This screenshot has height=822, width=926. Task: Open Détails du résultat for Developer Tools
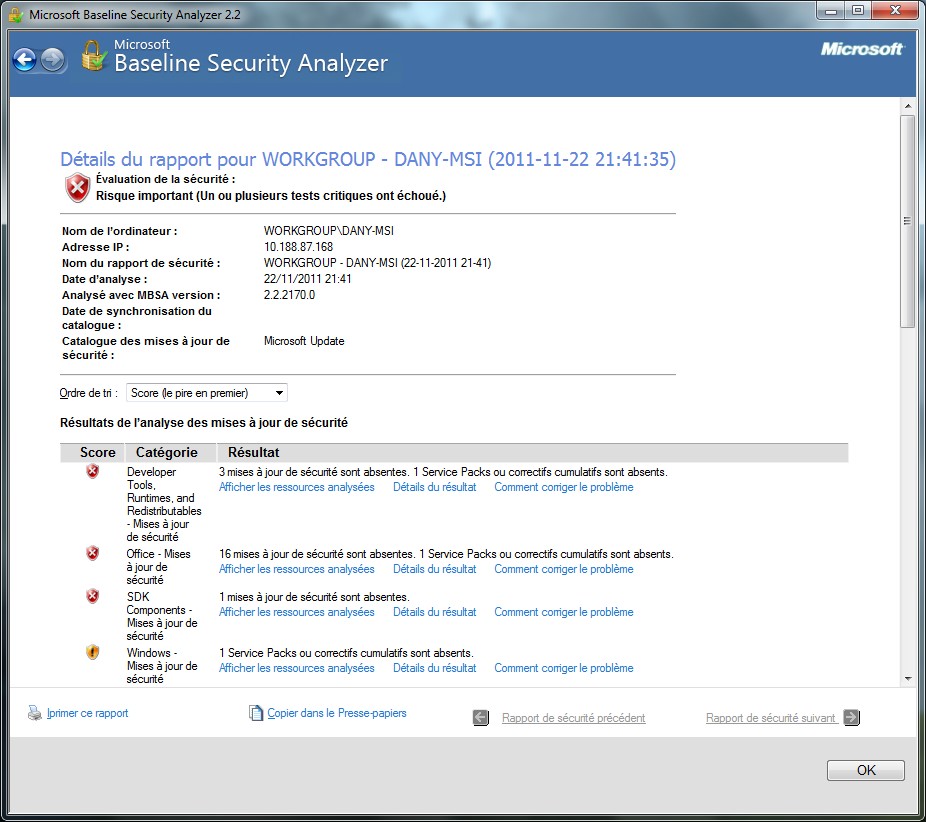pyautogui.click(x=435, y=487)
